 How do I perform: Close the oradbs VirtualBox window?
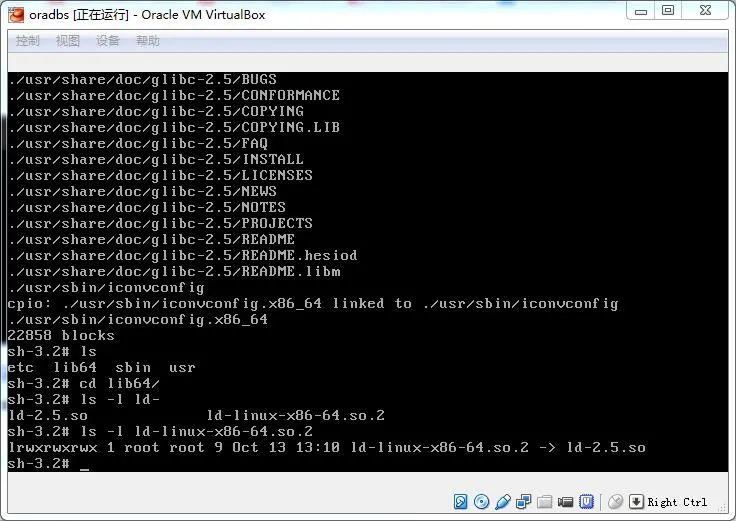click(x=705, y=10)
